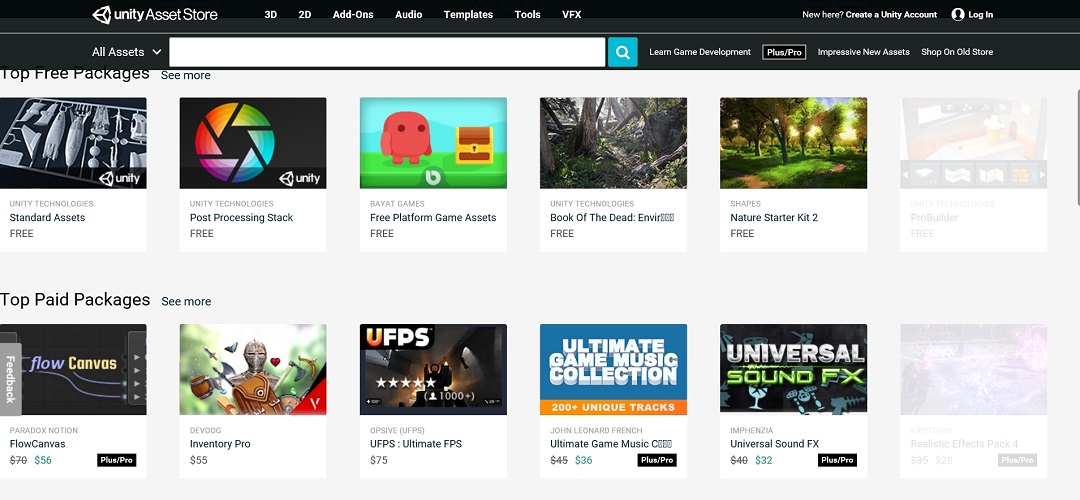Click Plus/Pro badge on FlowCanvas card

coord(116,460)
